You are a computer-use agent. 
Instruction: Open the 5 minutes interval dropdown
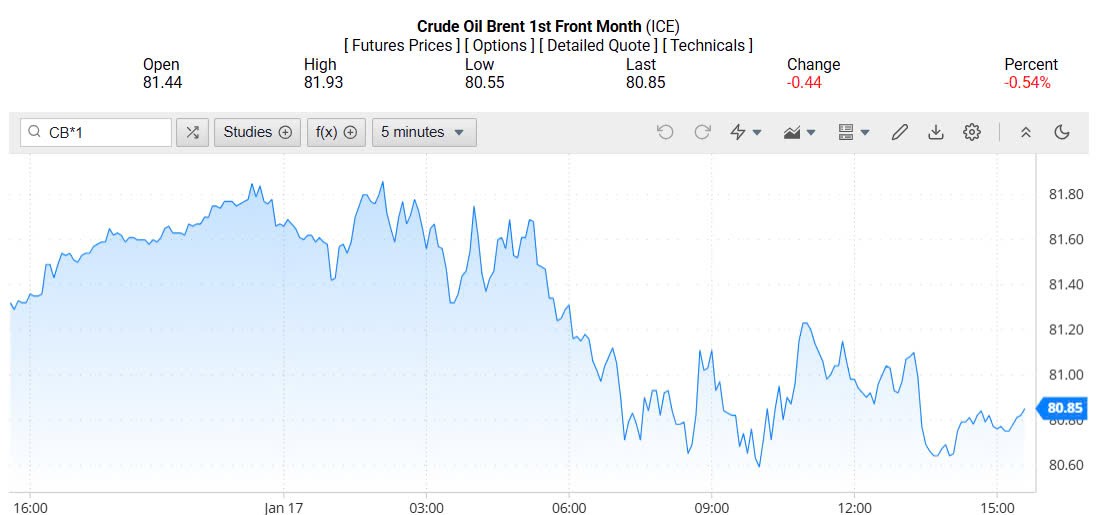(424, 132)
